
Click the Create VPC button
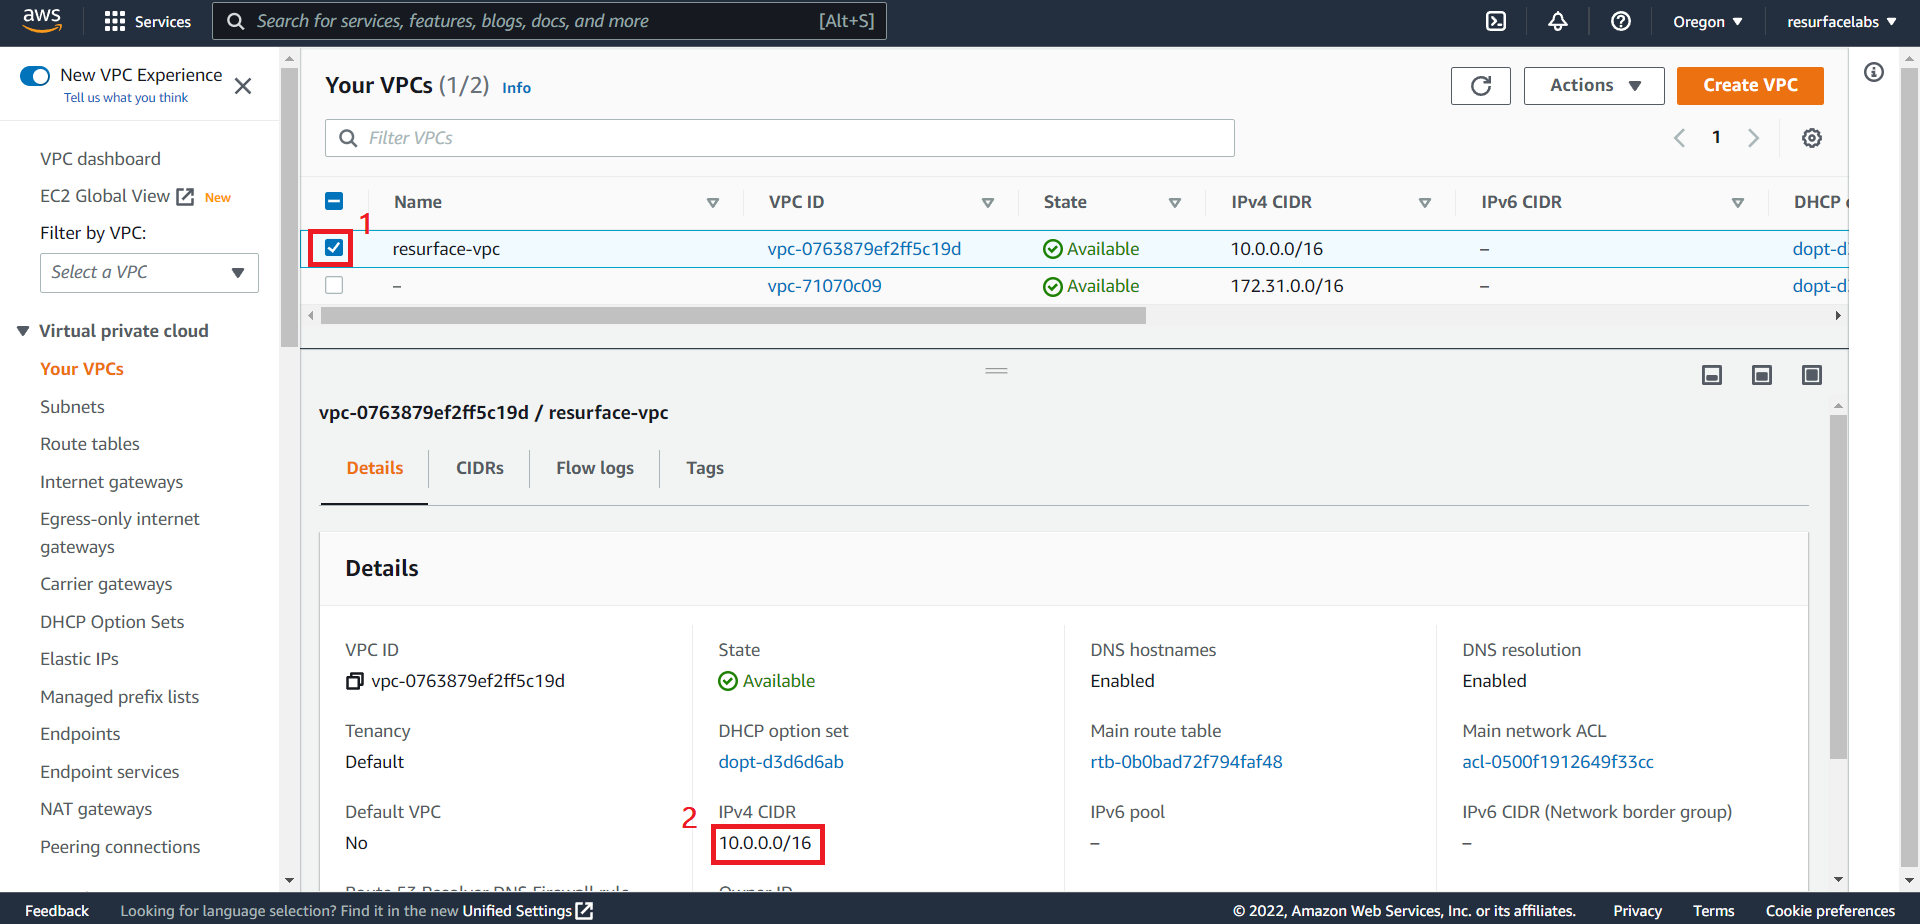1750,86
